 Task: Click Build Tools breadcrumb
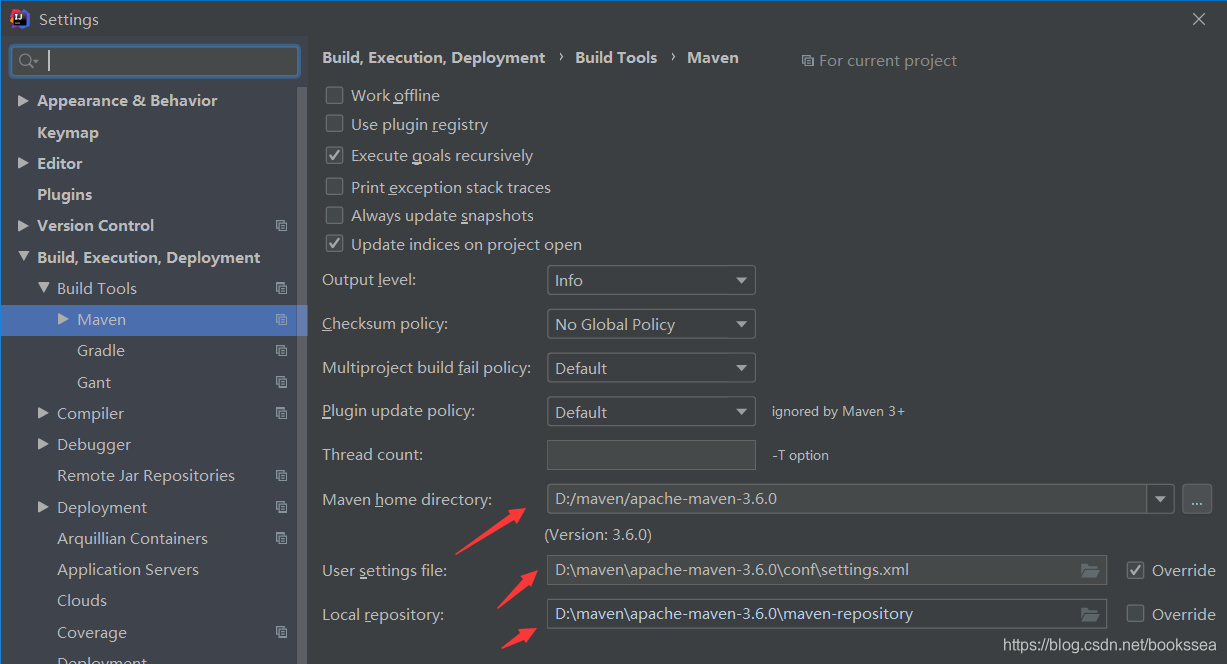616,58
